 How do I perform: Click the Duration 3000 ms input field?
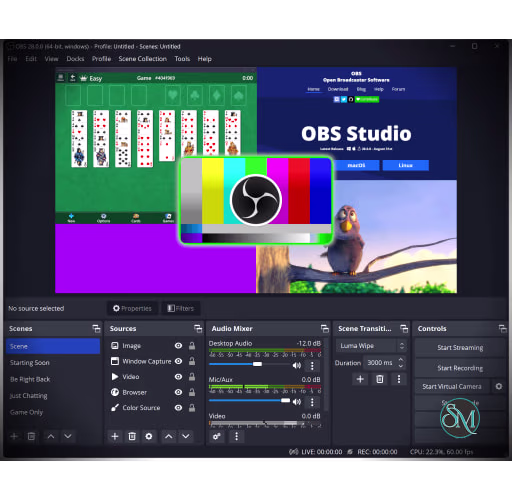[x=380, y=363]
